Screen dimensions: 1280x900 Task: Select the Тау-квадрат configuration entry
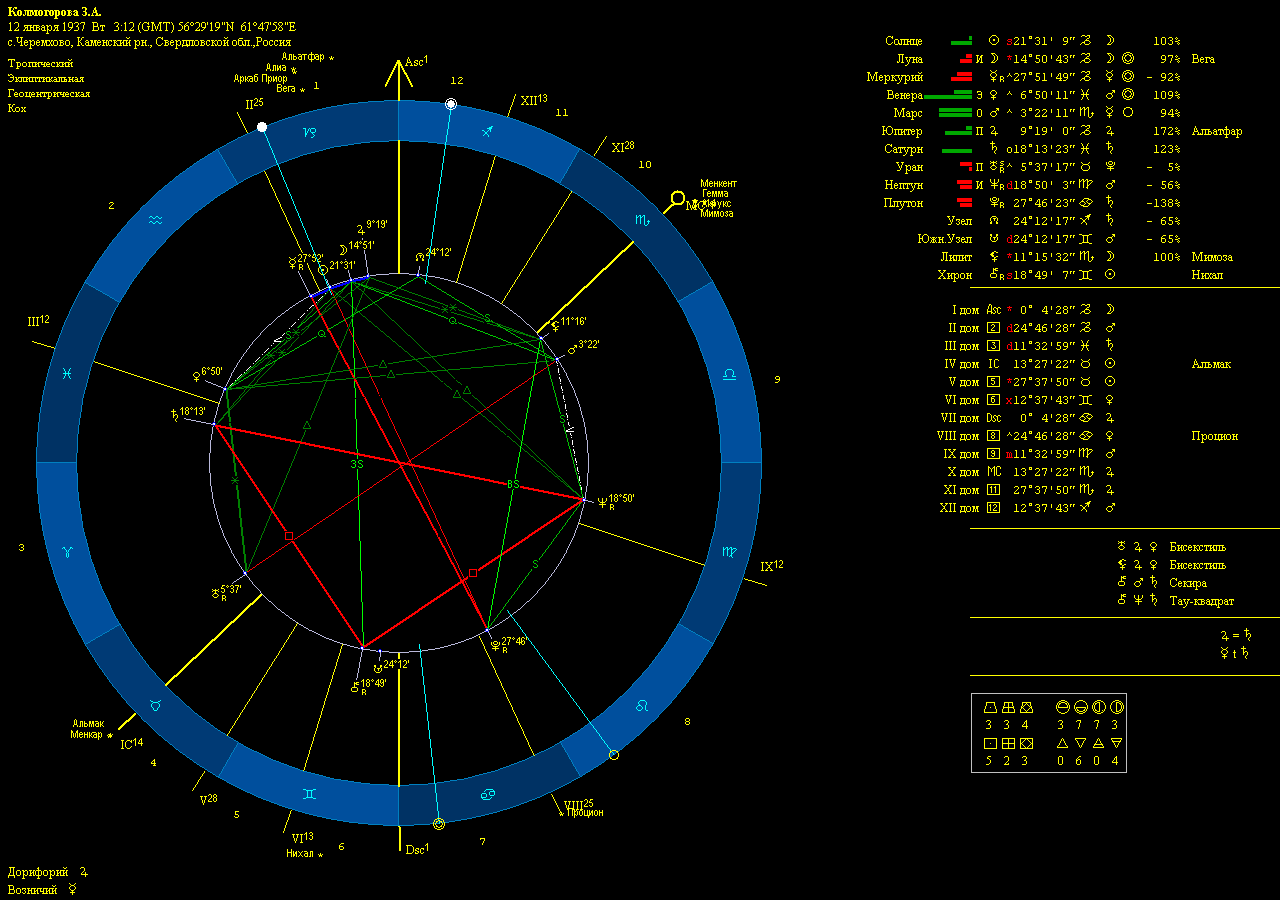tap(1202, 601)
